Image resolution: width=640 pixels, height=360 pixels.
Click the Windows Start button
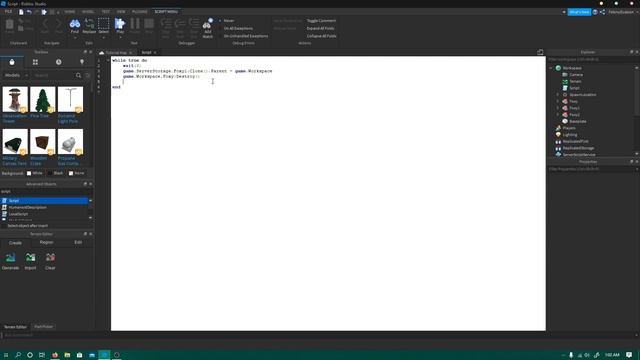click(x=6, y=355)
